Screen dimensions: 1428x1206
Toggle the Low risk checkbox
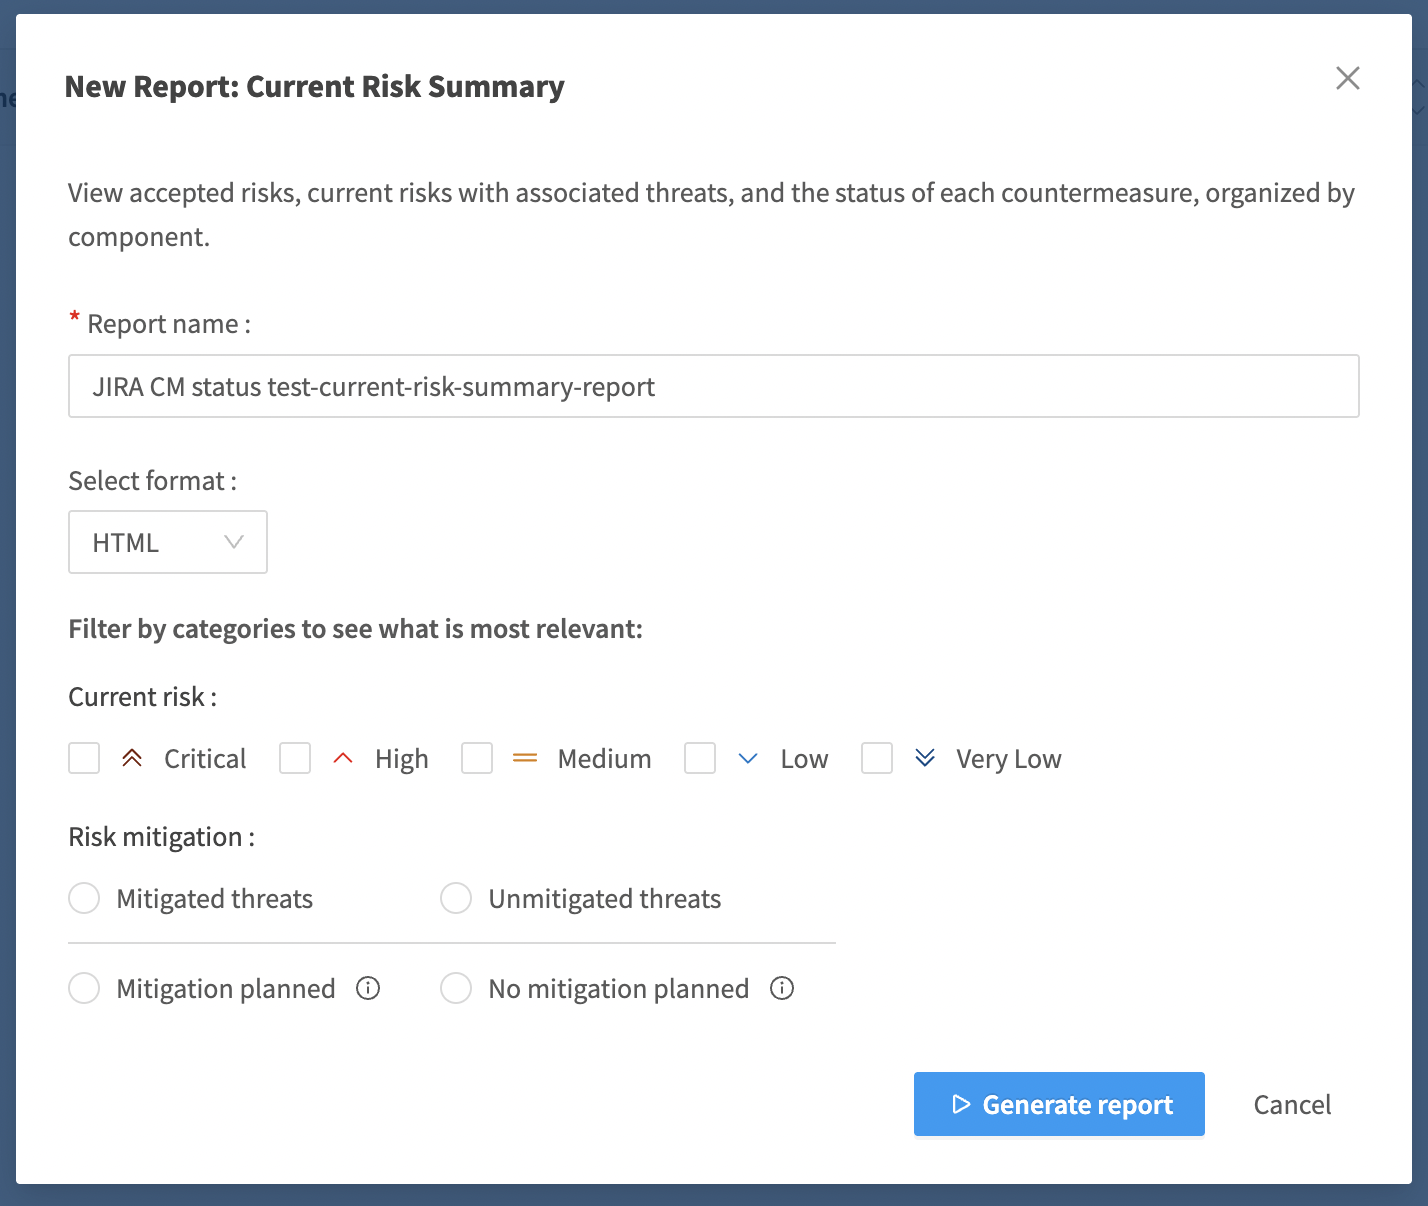click(x=700, y=758)
